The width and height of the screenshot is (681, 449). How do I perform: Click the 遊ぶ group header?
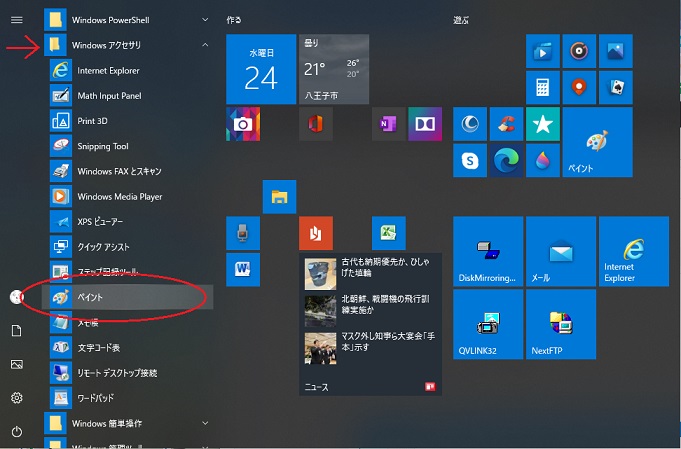[461, 20]
